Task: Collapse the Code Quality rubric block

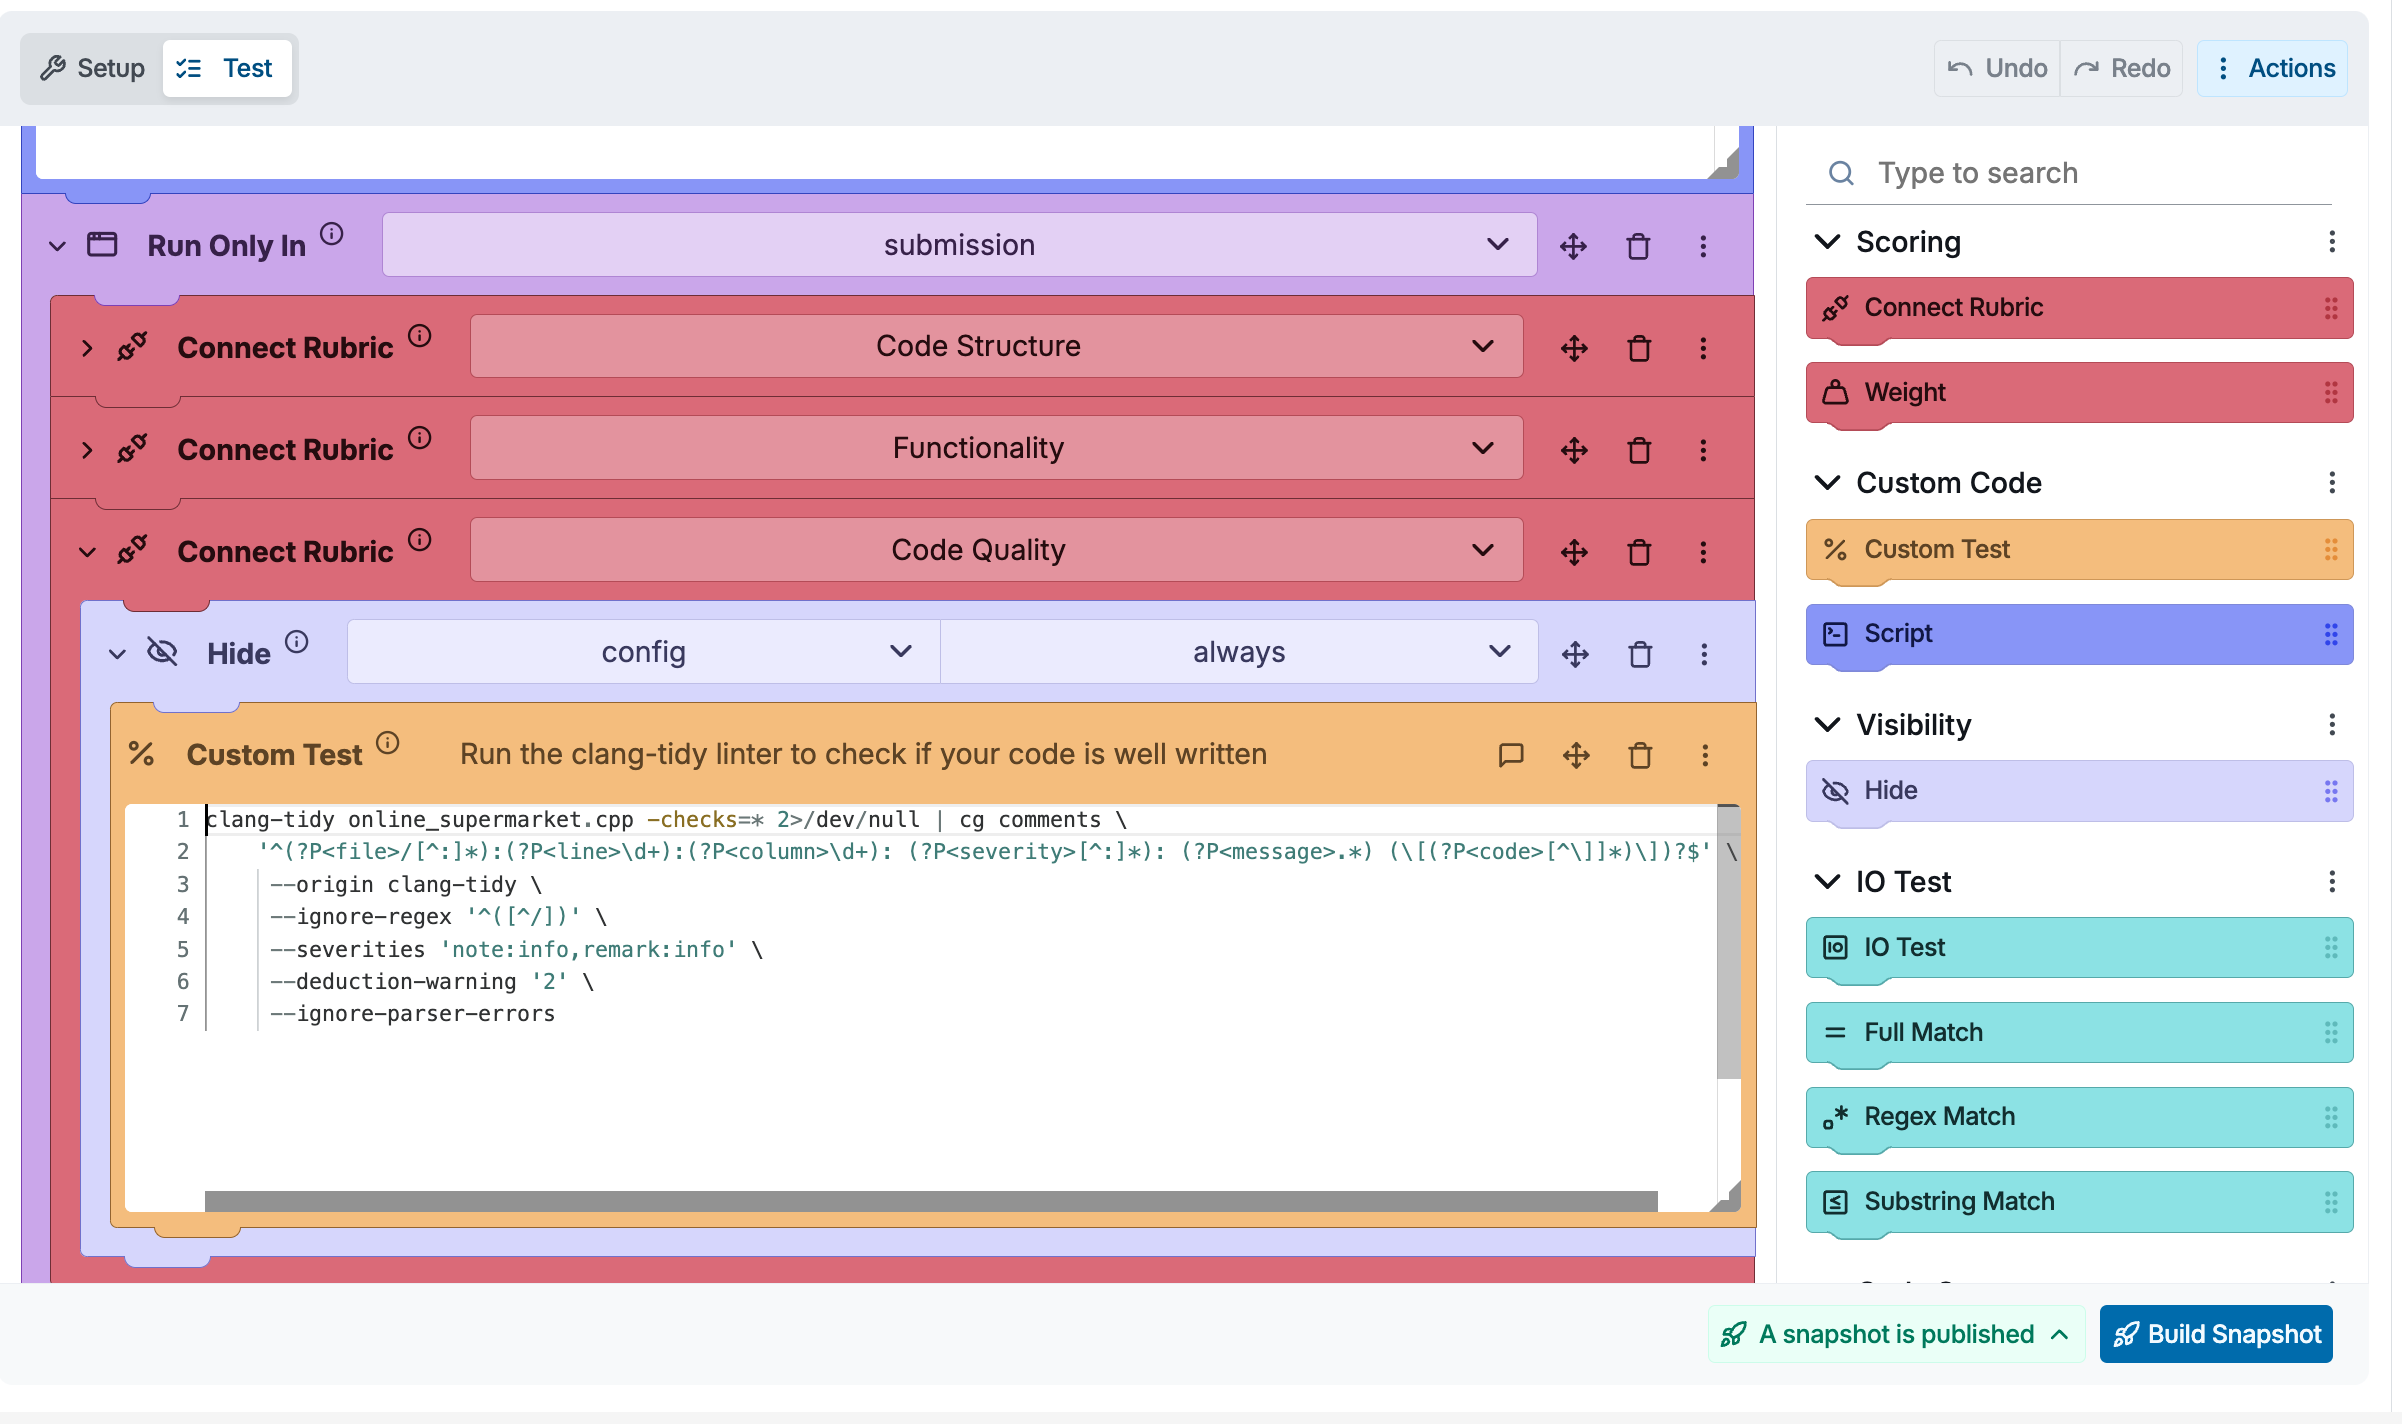Action: pyautogui.click(x=88, y=552)
